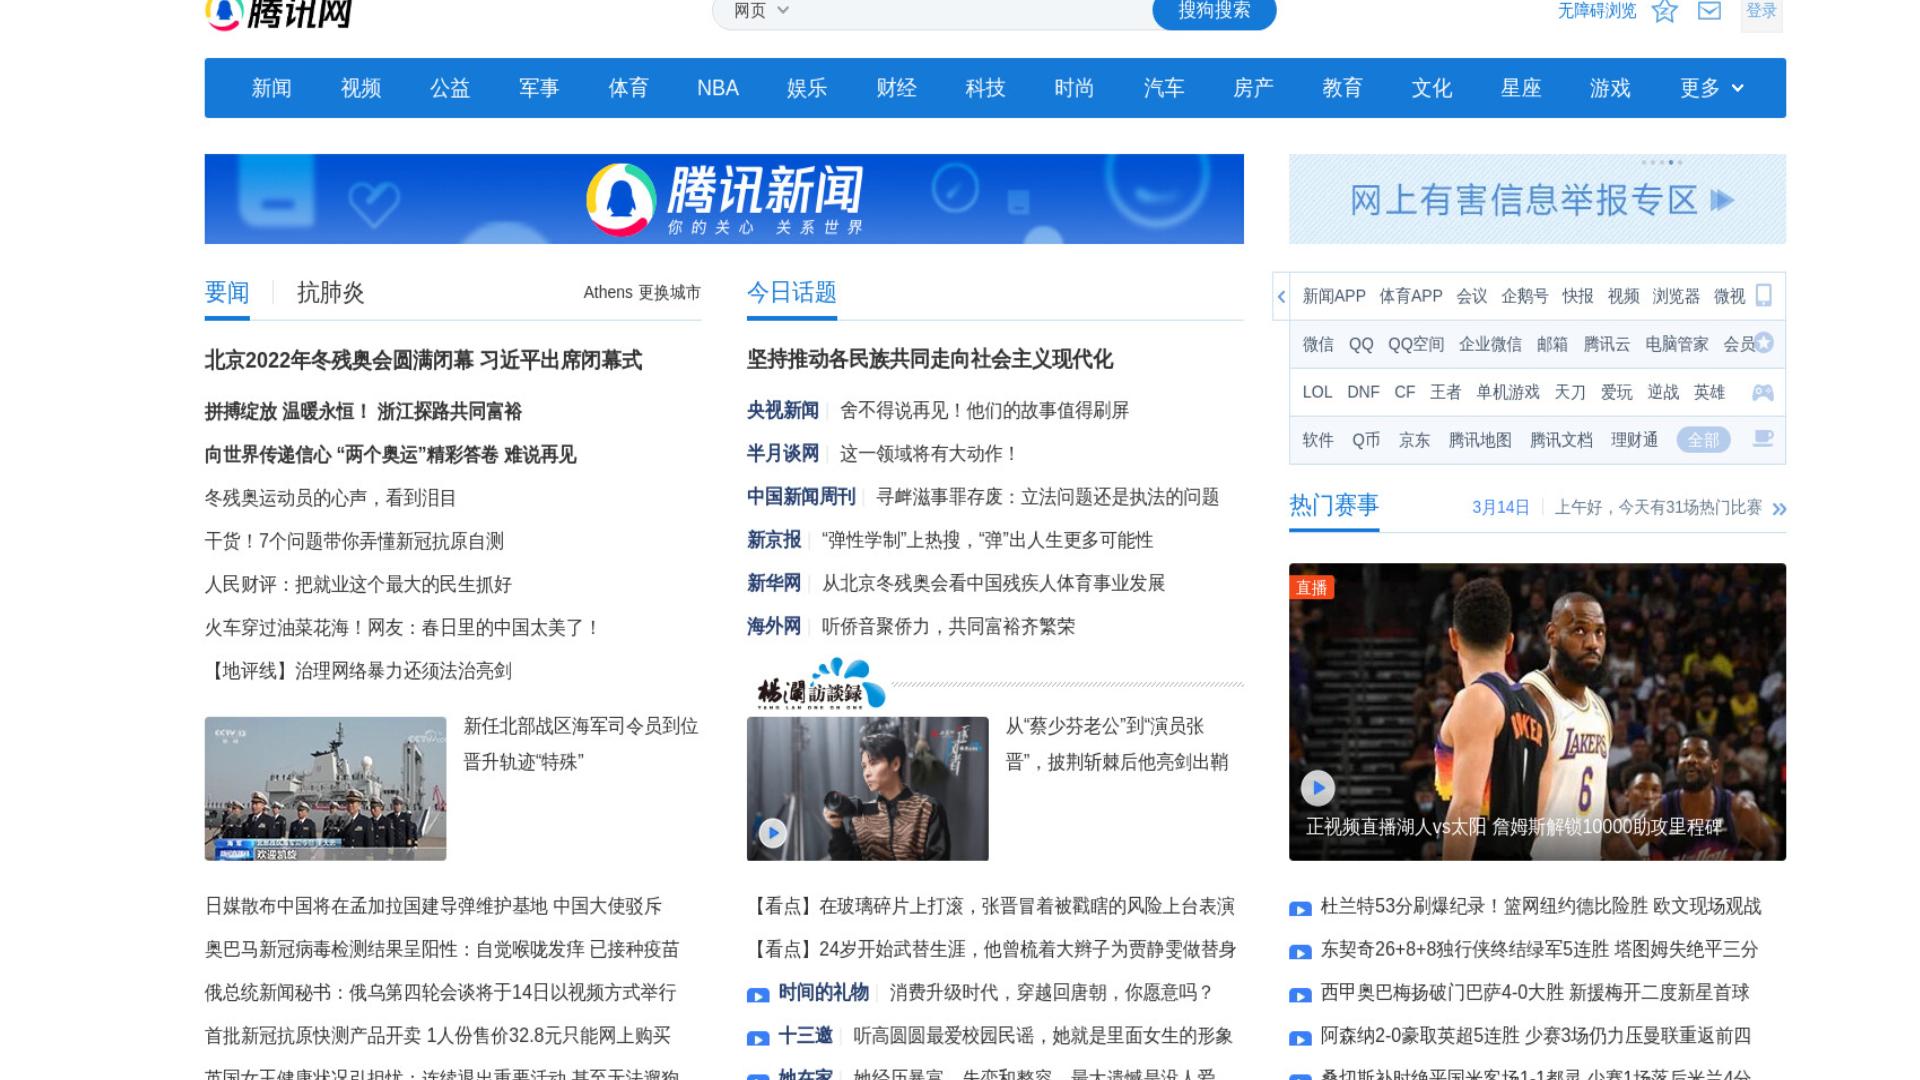Open 企业微信 in services panel
The width and height of the screenshot is (1920, 1080).
coord(1490,344)
